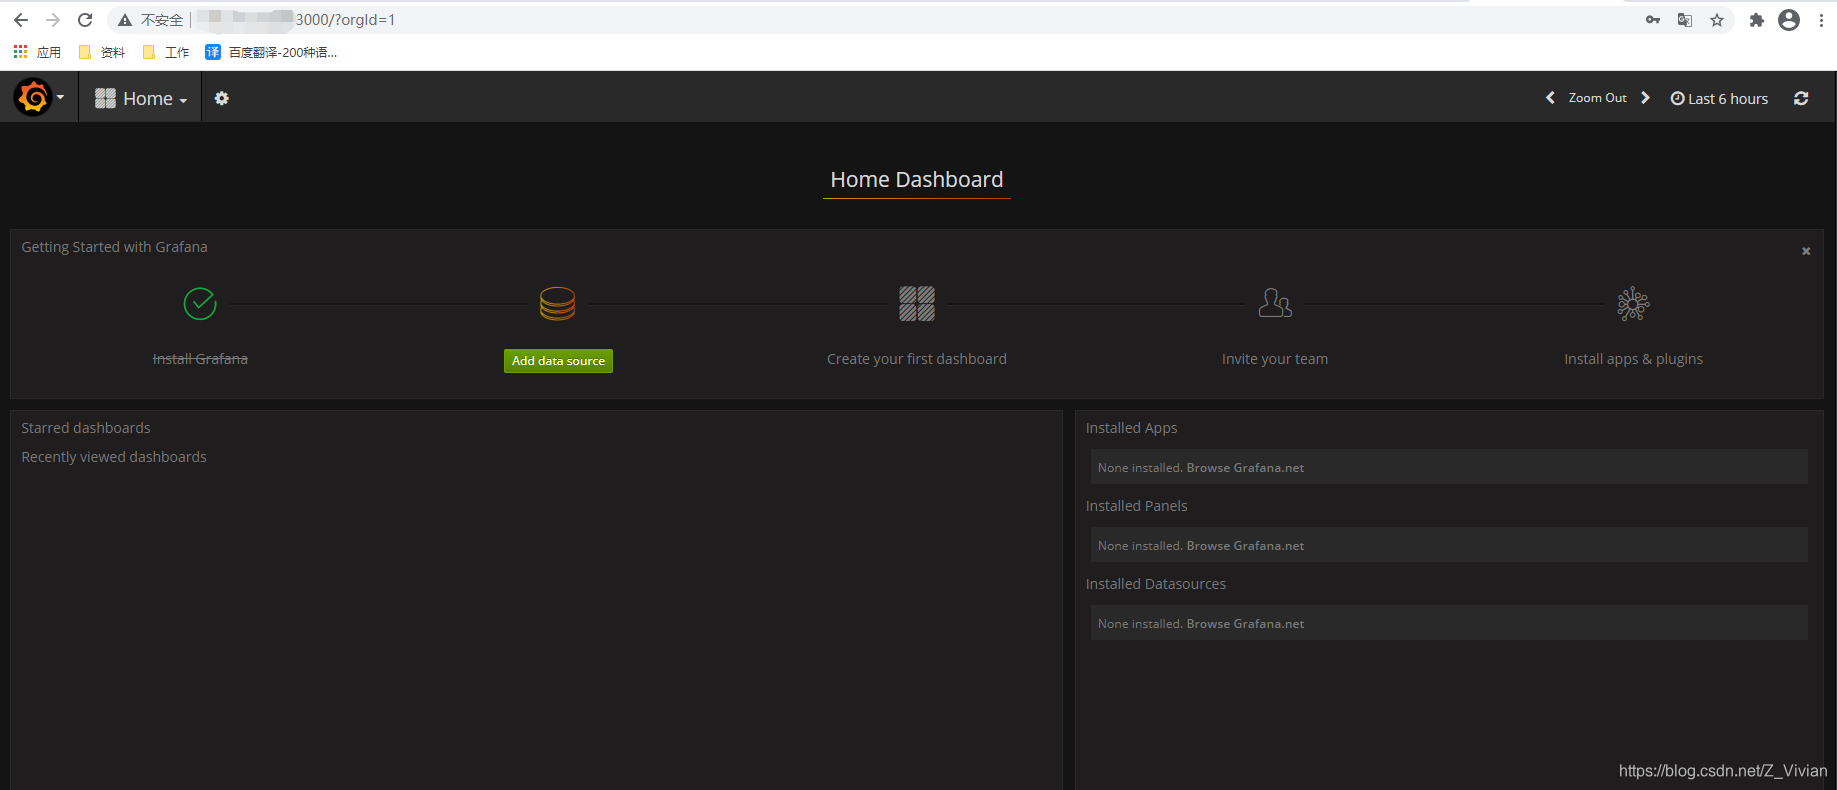Viewport: 1837px width, 790px height.
Task: Click the translate page icon
Action: pyautogui.click(x=1685, y=20)
